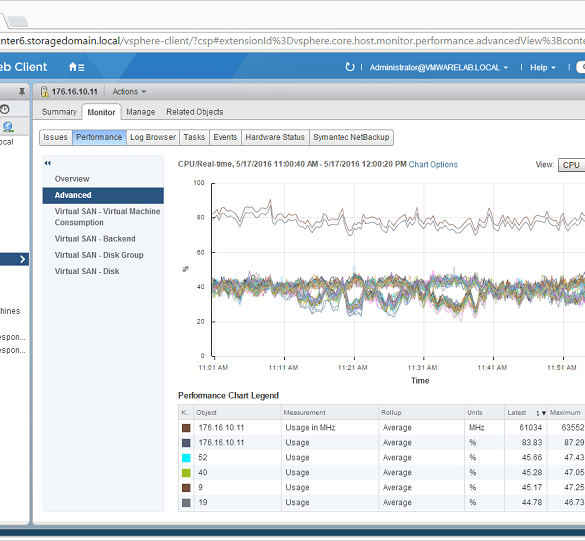Click object '19' in legend

(203, 502)
